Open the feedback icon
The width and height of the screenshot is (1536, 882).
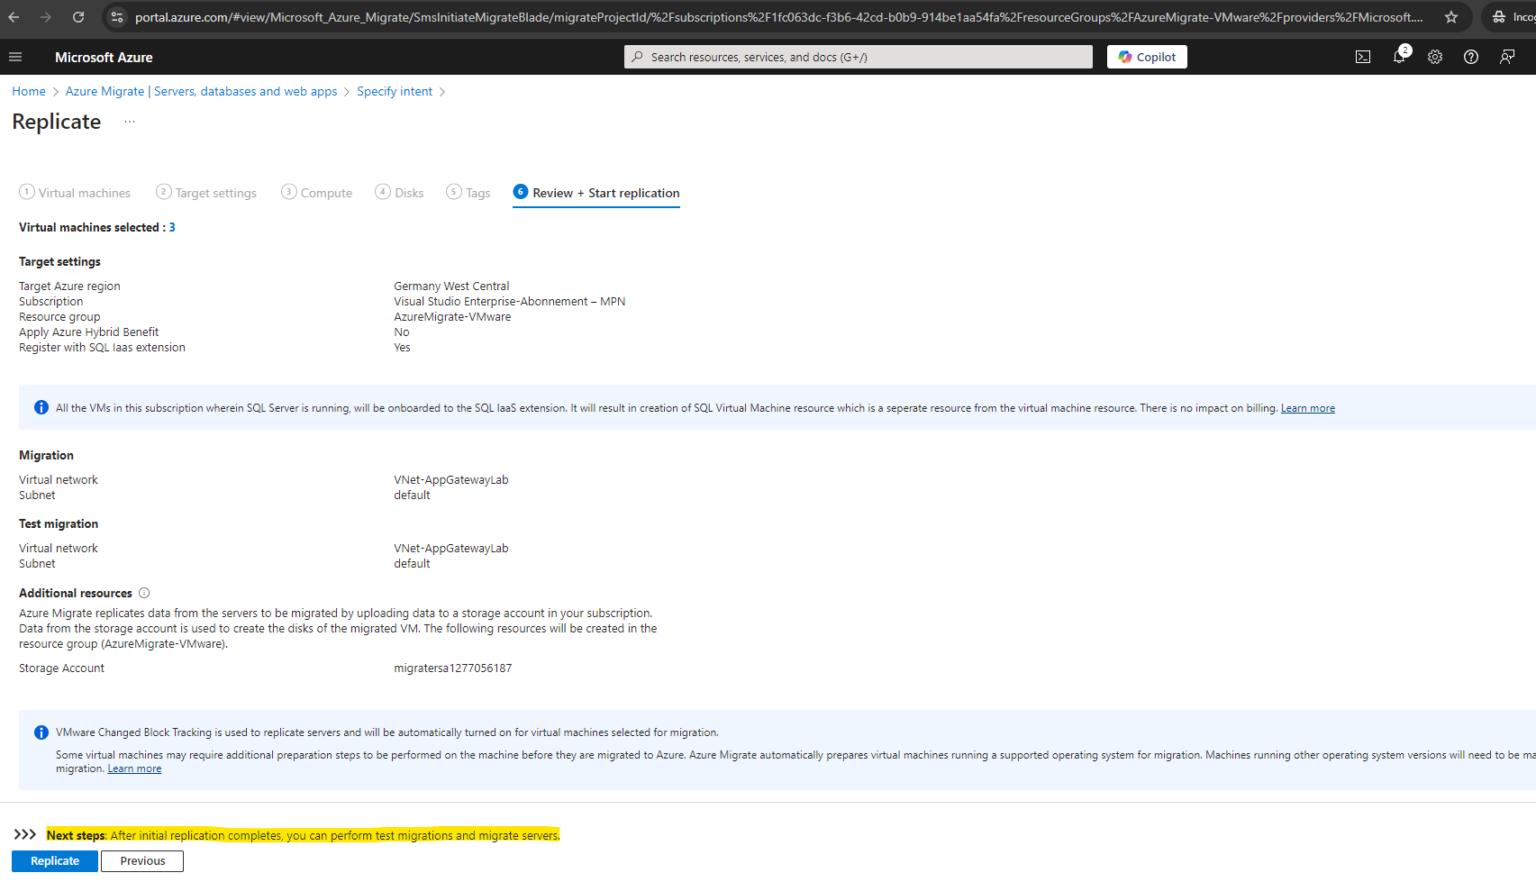[x=1507, y=57]
